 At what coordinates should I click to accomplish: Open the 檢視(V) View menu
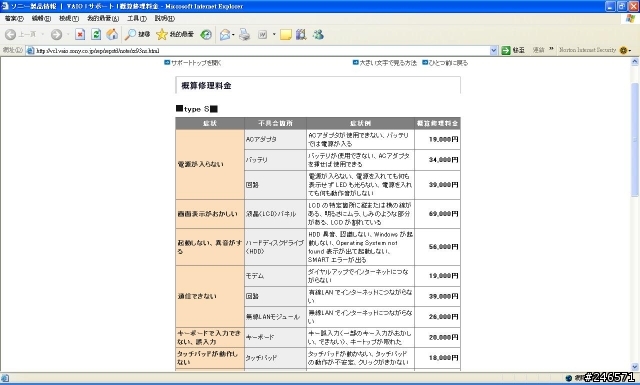pyautogui.click(x=69, y=18)
